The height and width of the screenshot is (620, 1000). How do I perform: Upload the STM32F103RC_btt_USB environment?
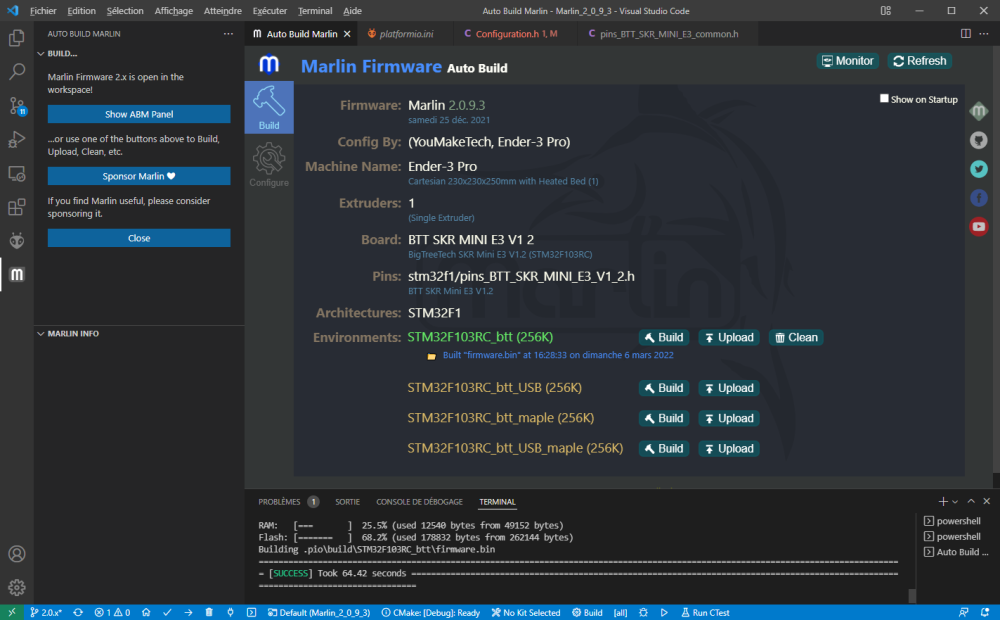pos(729,388)
